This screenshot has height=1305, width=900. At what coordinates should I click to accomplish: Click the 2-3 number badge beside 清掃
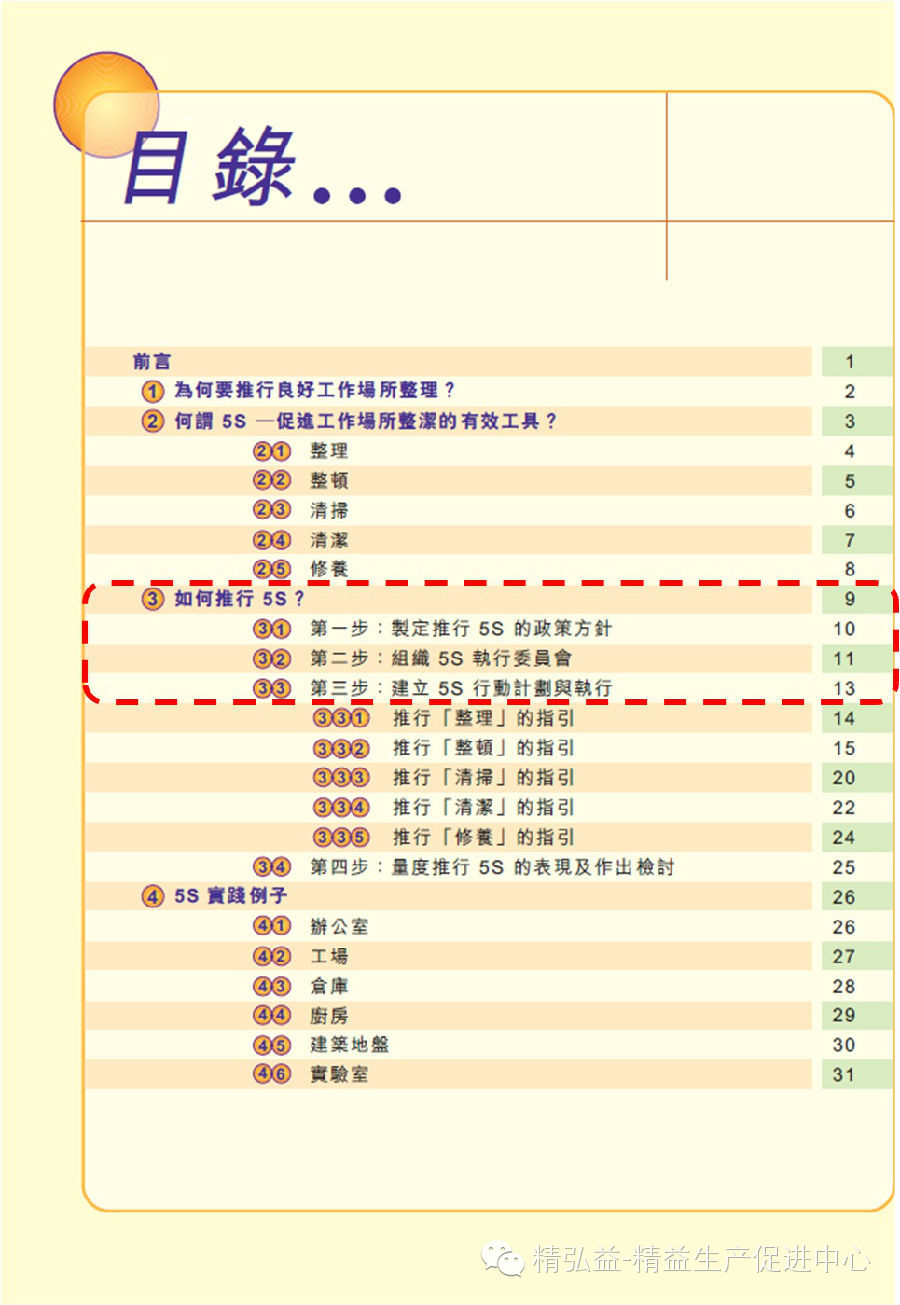(x=272, y=511)
